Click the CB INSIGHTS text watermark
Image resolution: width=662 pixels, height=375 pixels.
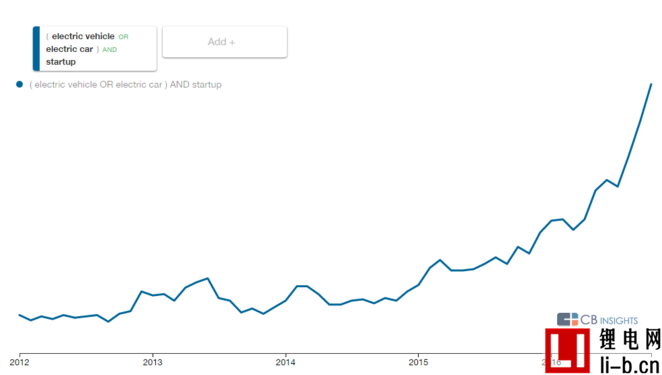[x=609, y=320]
